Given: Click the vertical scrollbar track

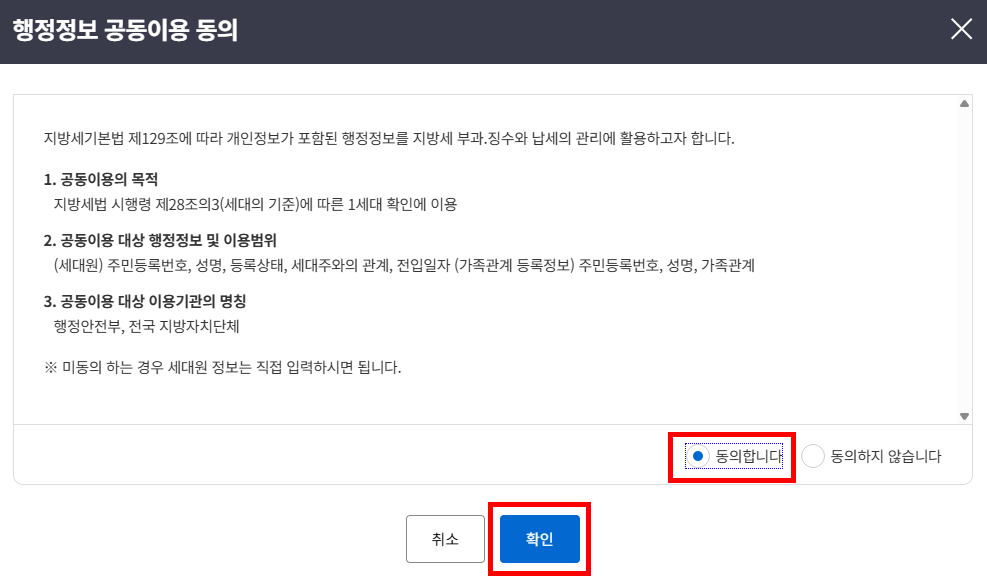Looking at the screenshot, I should click(x=964, y=260).
